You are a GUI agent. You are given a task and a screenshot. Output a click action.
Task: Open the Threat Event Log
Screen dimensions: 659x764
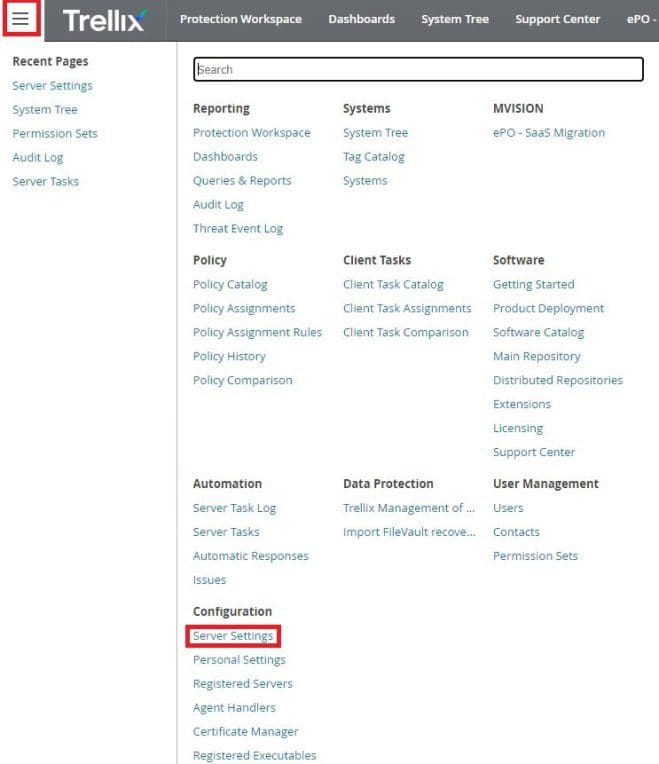tap(238, 229)
